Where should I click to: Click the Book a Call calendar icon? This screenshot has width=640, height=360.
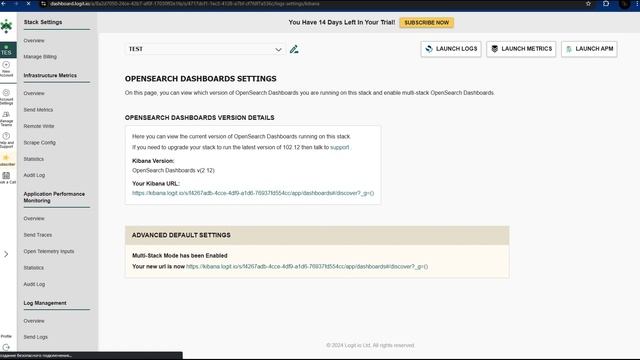coord(6,176)
